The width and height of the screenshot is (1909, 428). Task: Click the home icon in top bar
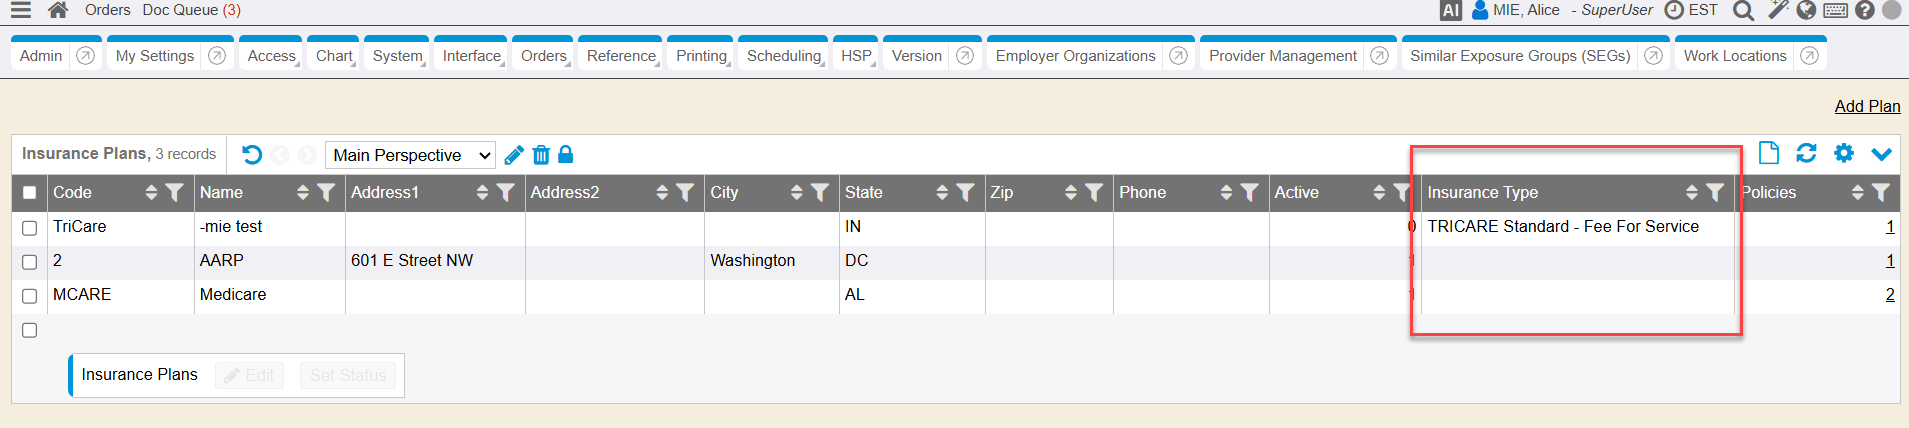pos(58,10)
